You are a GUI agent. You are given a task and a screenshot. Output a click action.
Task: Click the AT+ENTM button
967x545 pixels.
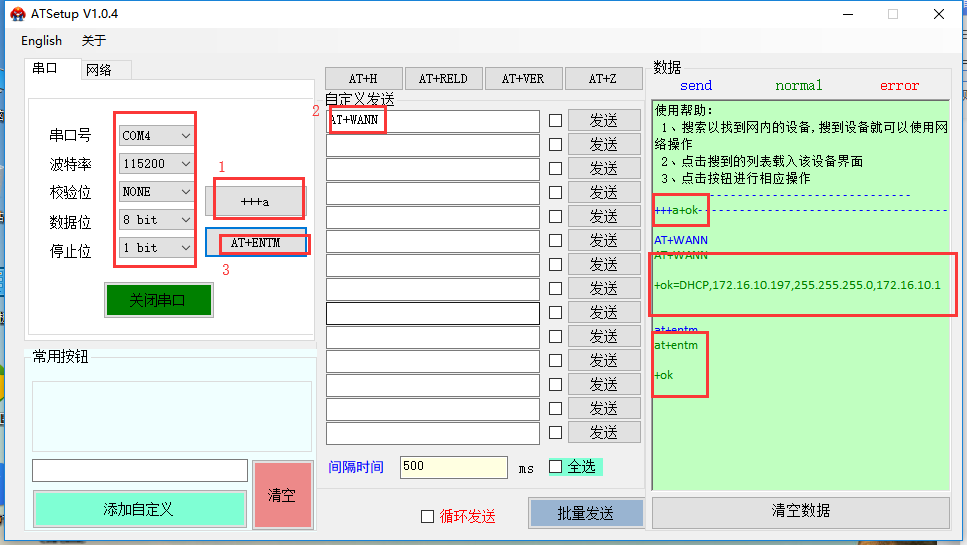pos(256,243)
